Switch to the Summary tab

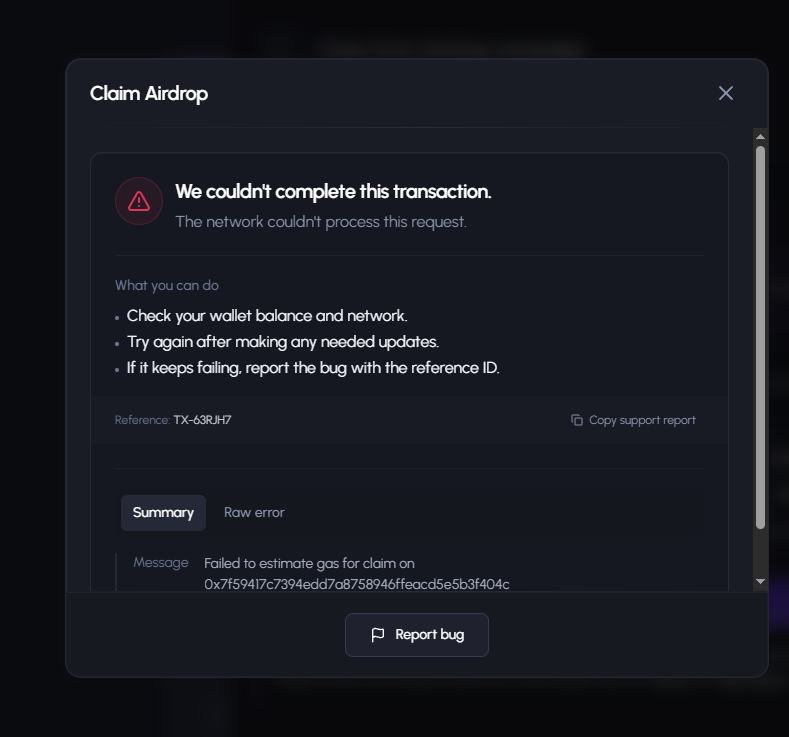pos(163,513)
